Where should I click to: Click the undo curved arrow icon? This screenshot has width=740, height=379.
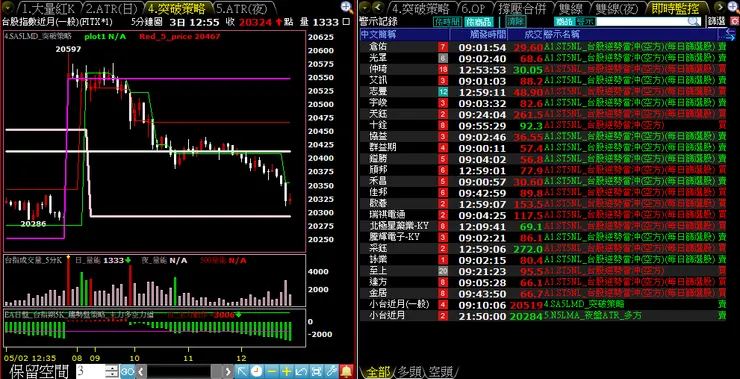pos(301,371)
